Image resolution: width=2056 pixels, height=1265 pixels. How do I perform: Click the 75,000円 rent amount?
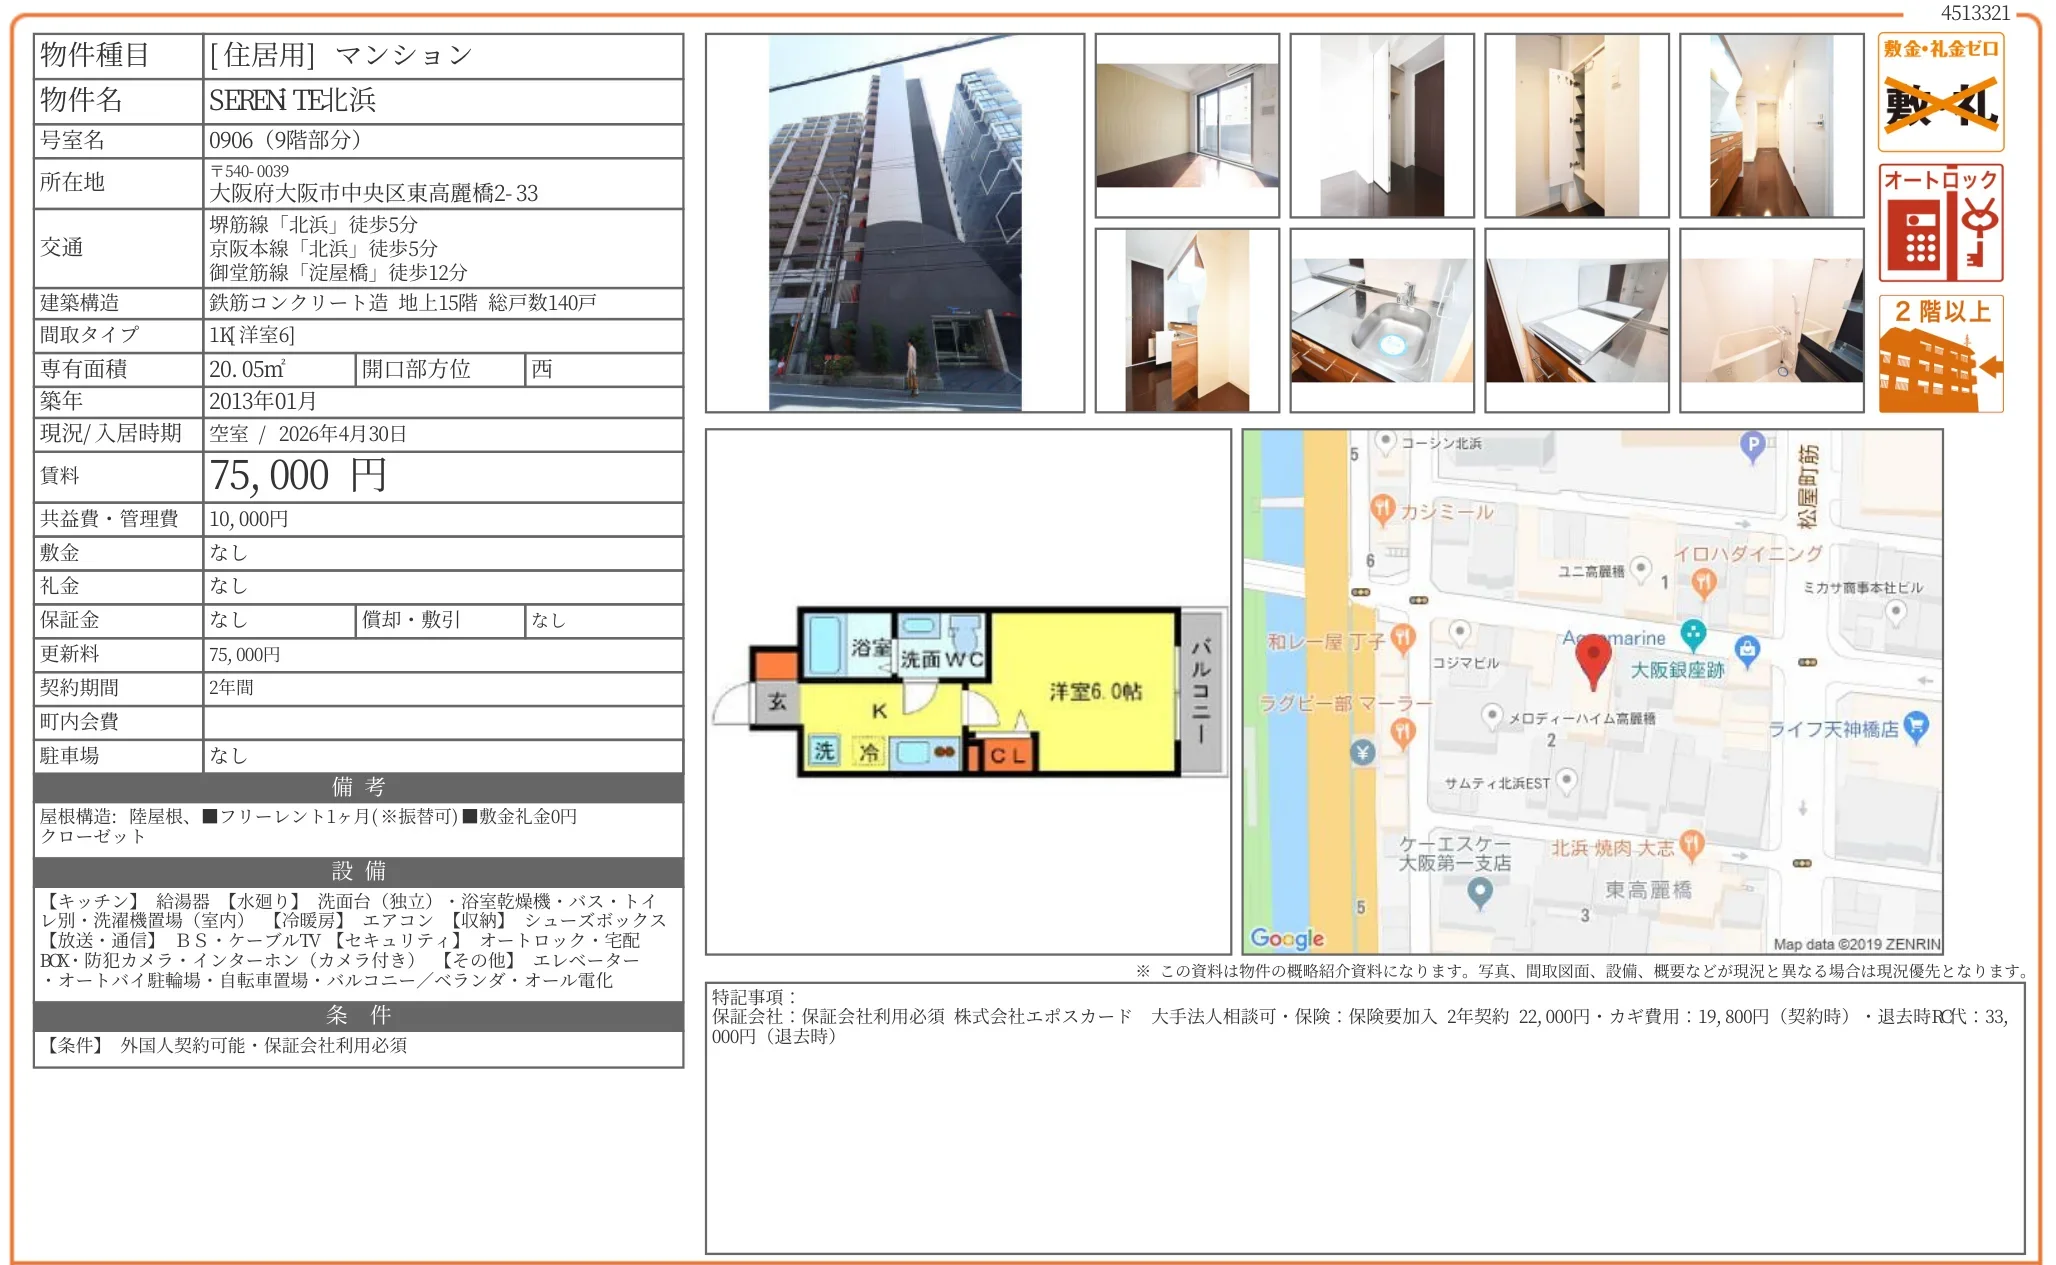point(298,476)
